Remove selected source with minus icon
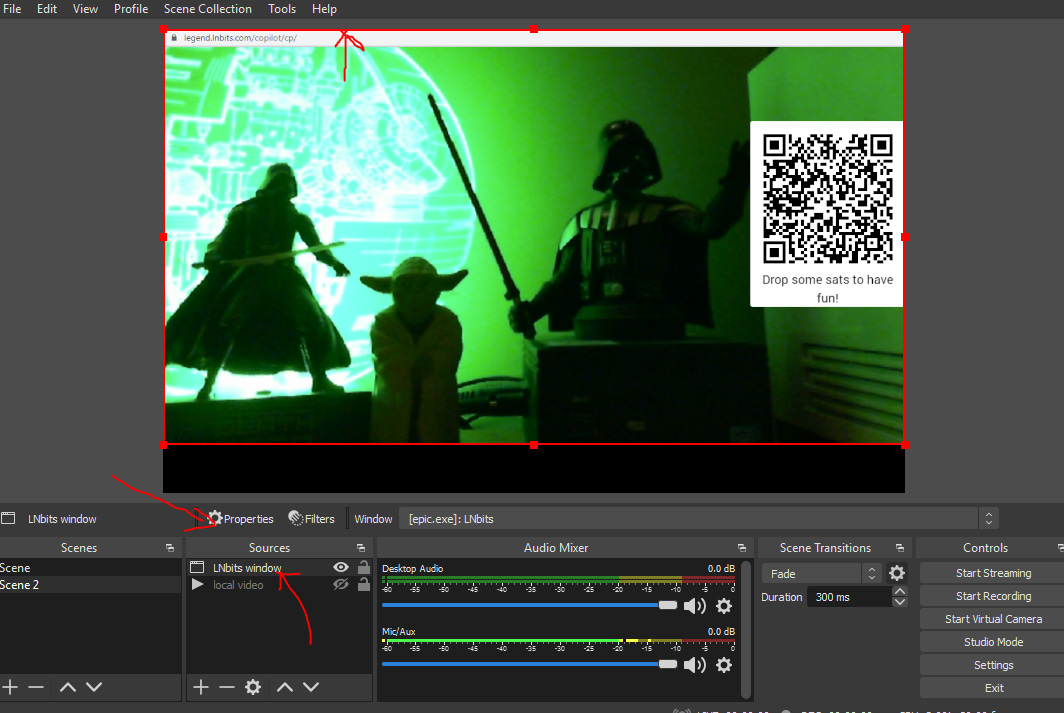The height and width of the screenshot is (713, 1064). click(x=227, y=687)
